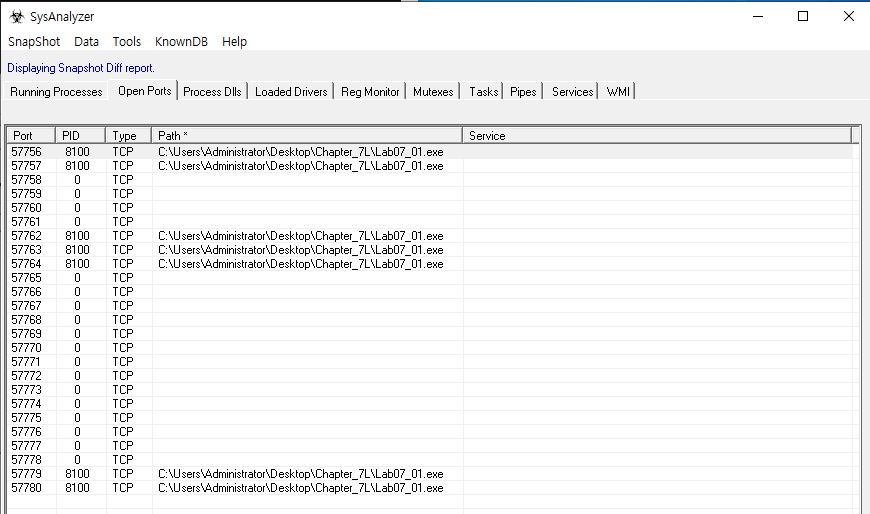Select the port 57757 row
870x514 pixels.
[430, 166]
